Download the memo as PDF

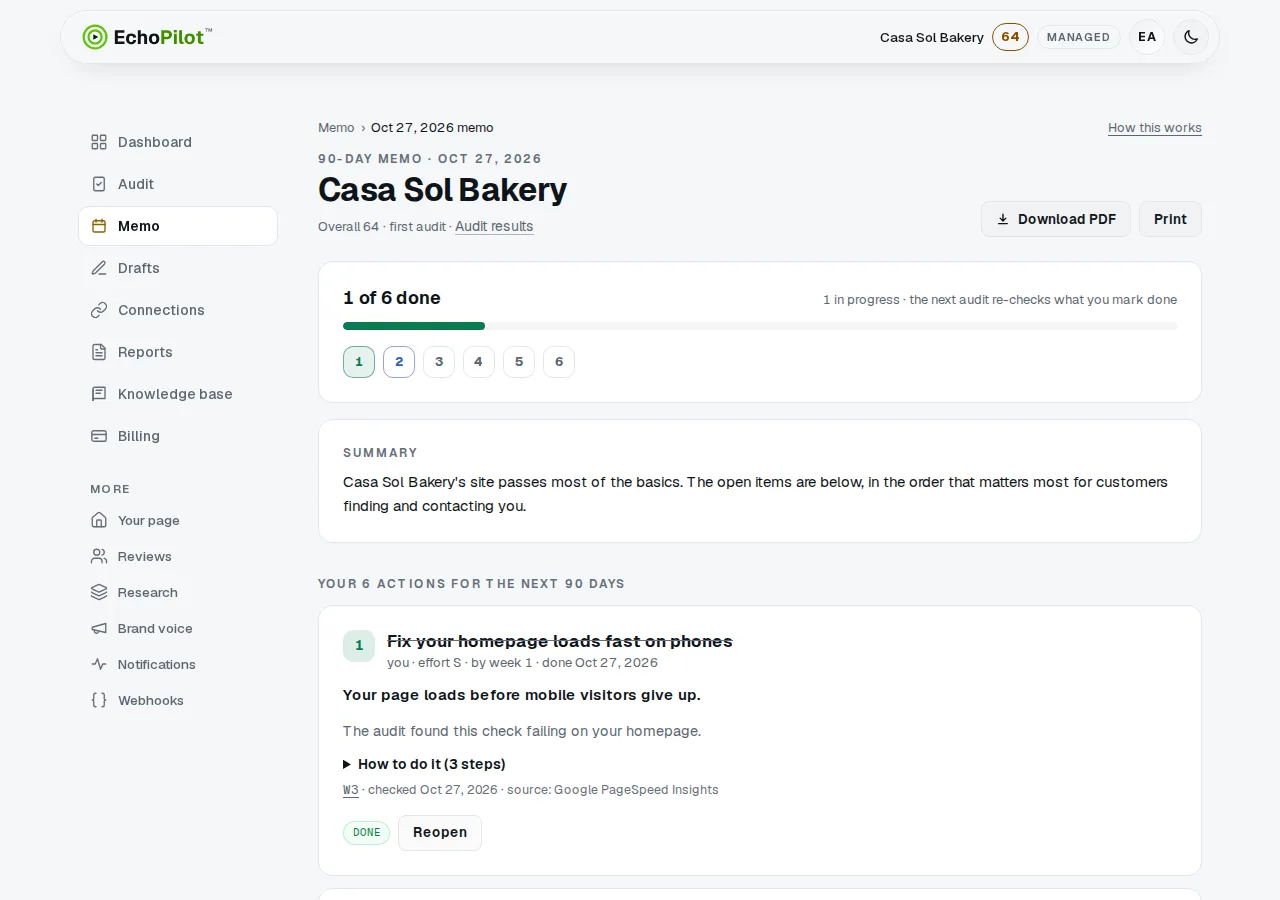[x=1056, y=219]
